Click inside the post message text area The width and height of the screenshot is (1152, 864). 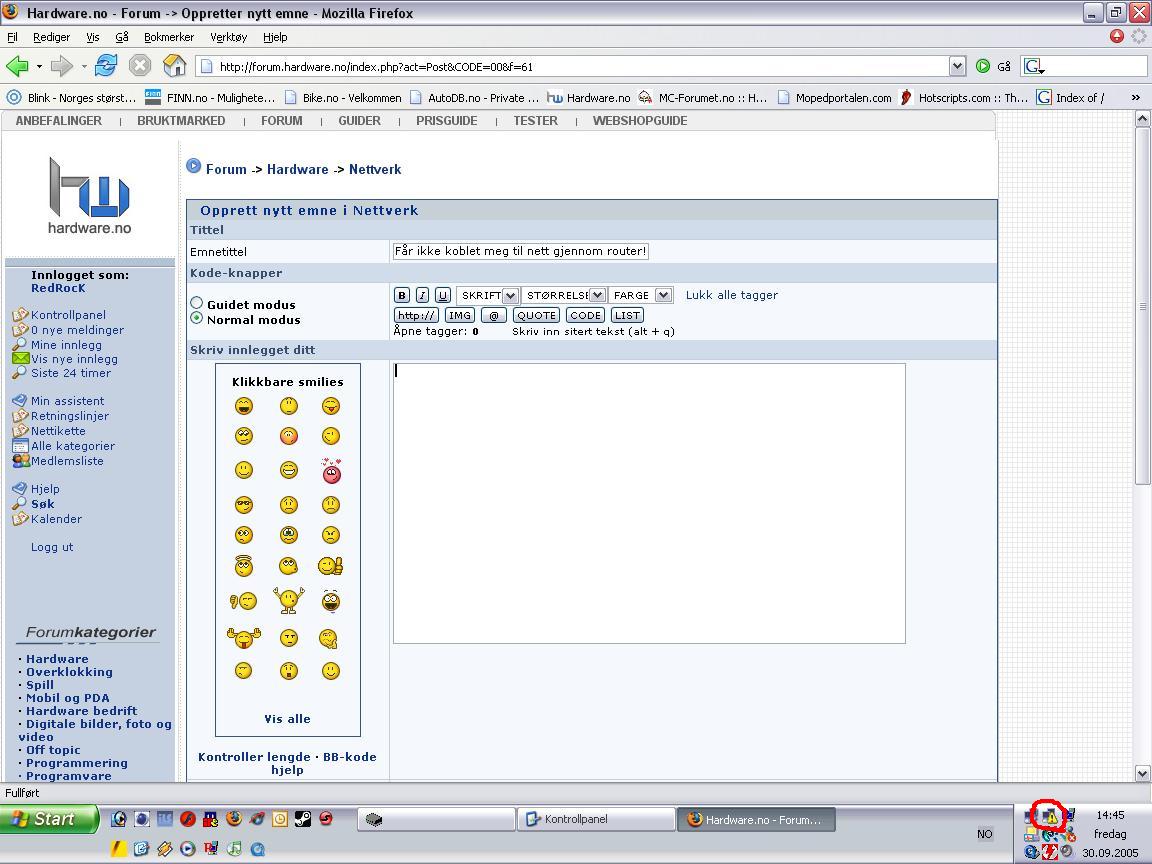(649, 503)
